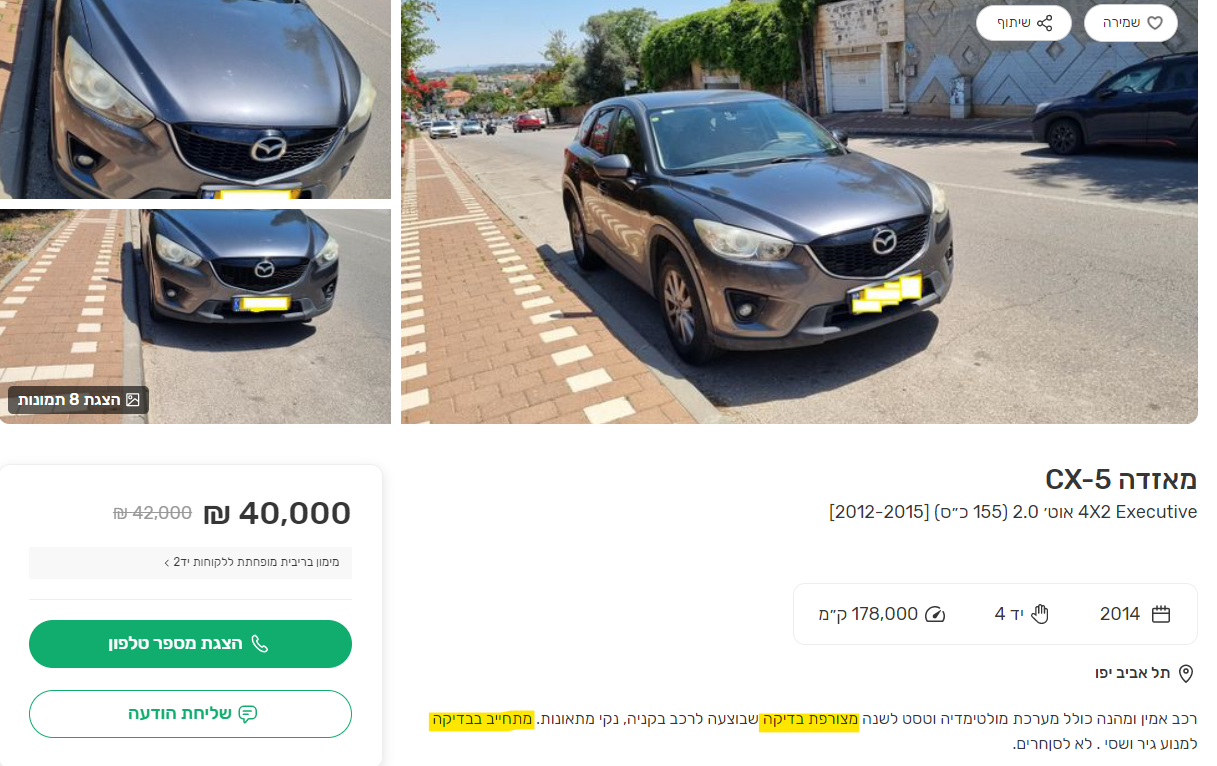1217x766 pixels.
Task: Click the highlighted מצורפת בדיקה text
Action: pos(809,720)
